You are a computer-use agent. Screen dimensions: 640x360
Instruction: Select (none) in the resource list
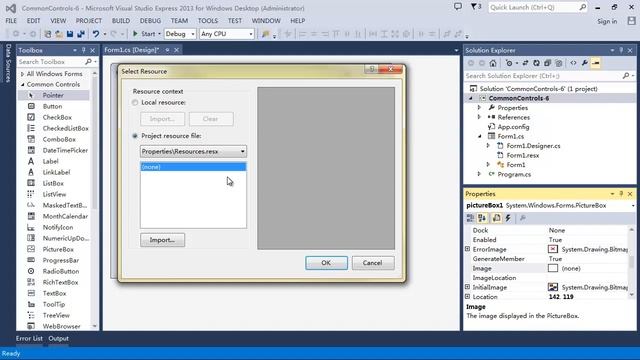click(x=193, y=167)
